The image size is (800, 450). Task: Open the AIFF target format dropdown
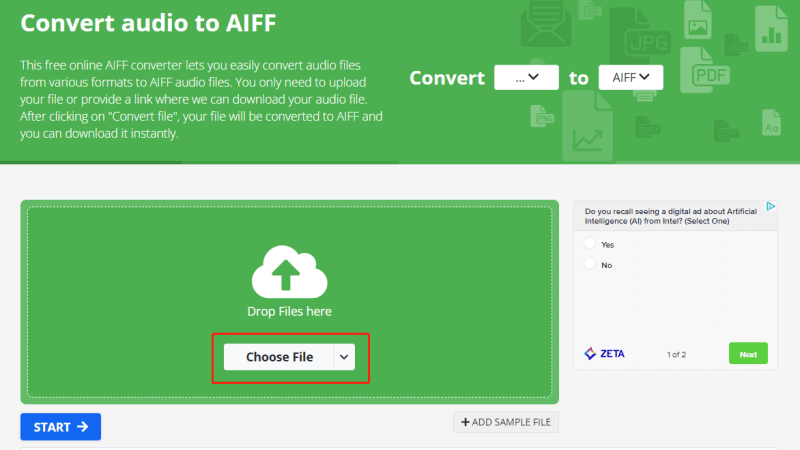tap(631, 78)
